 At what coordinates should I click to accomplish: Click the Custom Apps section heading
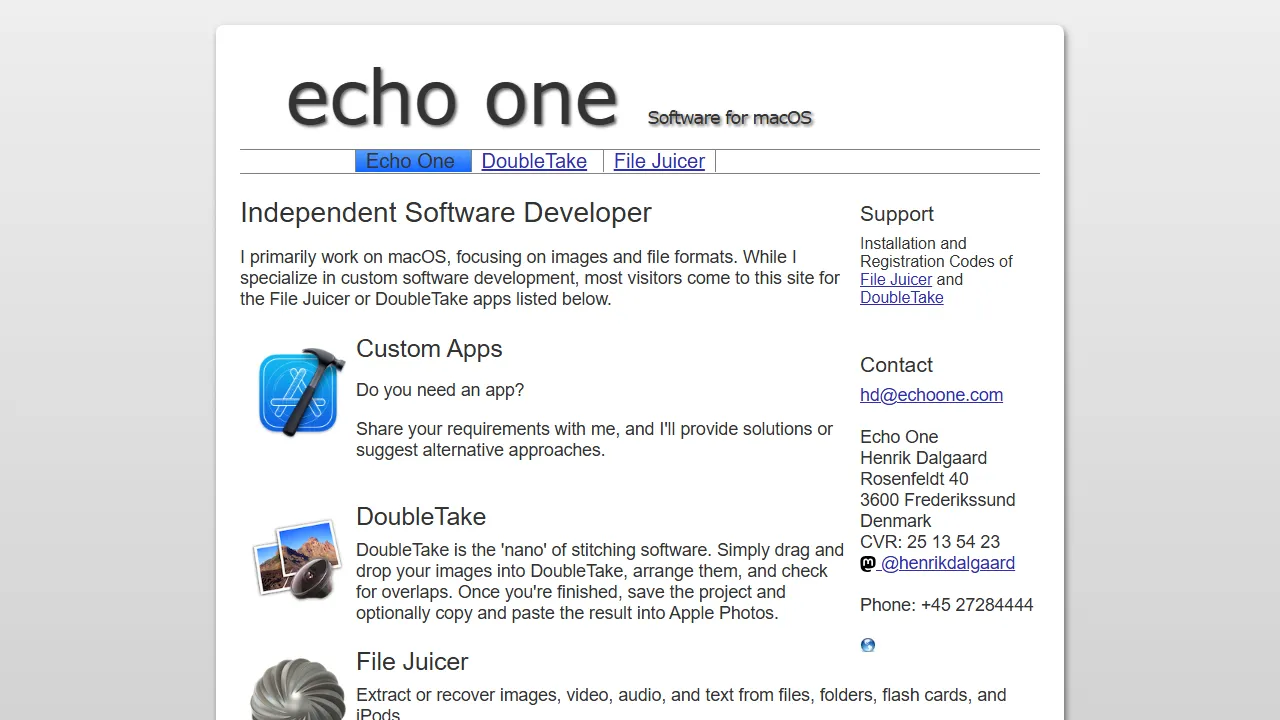tap(429, 348)
